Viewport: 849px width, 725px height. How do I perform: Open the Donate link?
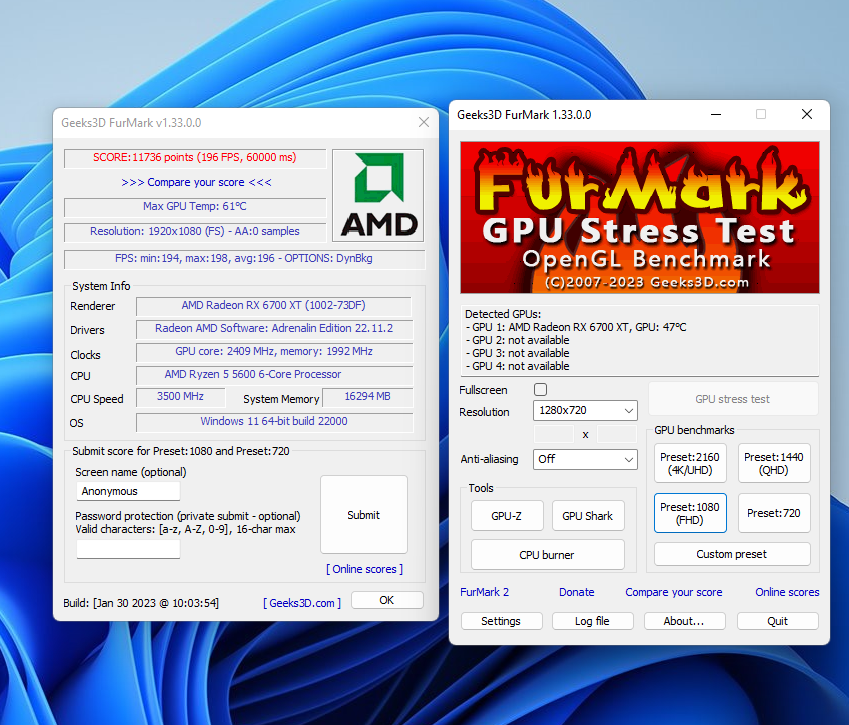[x=577, y=592]
